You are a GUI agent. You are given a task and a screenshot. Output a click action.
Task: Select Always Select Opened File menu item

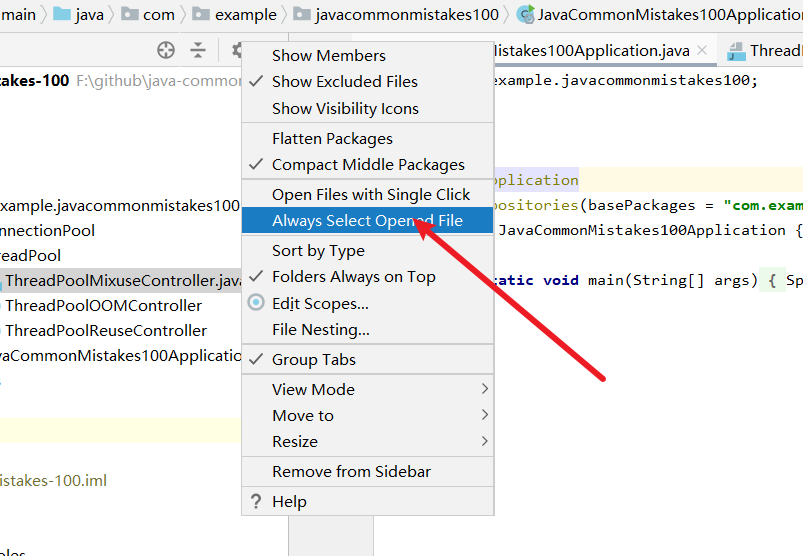(366, 221)
